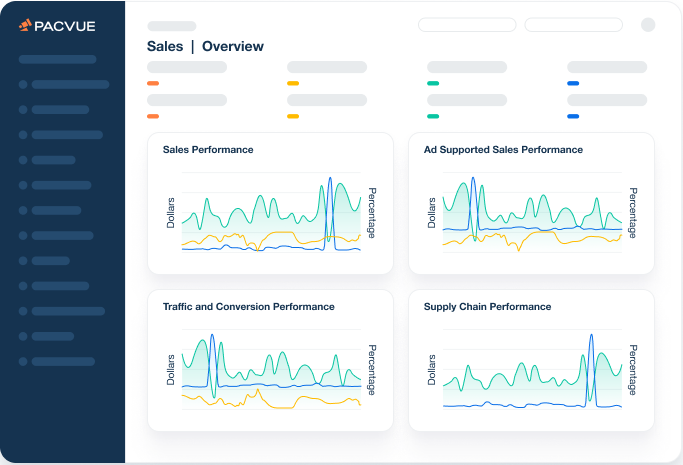Select the top sidebar section header bar
This screenshot has width=683, height=465.
57,59
